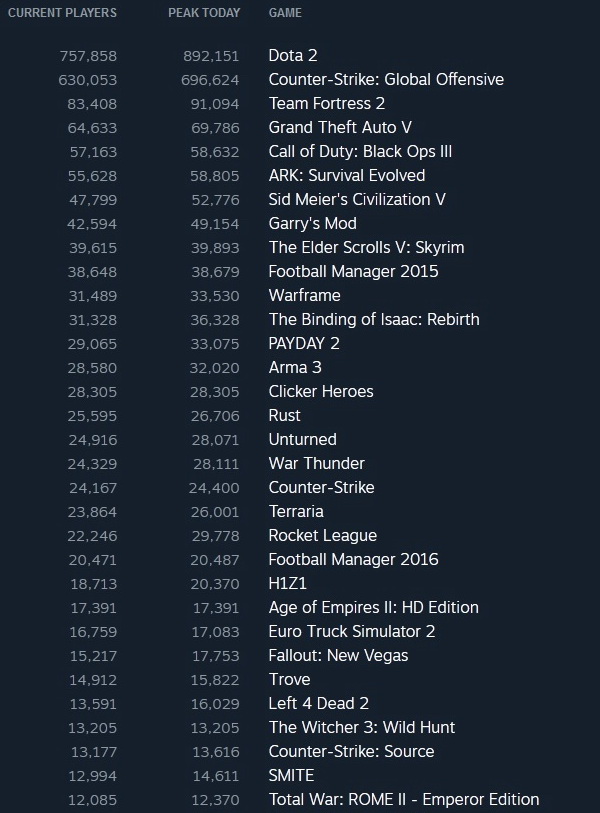Image resolution: width=600 pixels, height=813 pixels.
Task: Open Football Manager 2015 game page
Action: (x=353, y=271)
